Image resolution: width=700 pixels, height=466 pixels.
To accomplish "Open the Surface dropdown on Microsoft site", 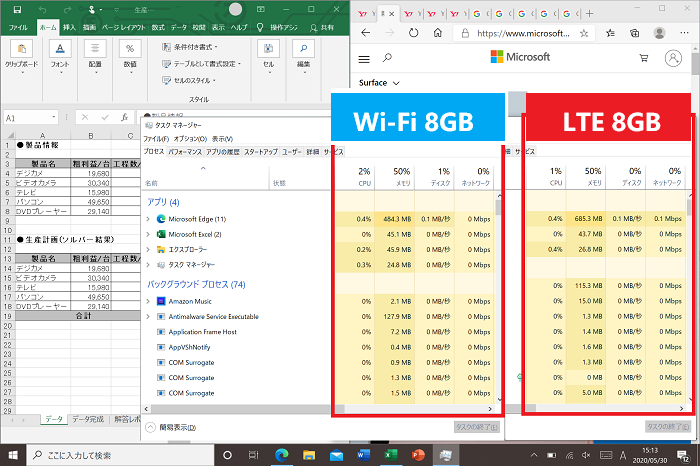I will (379, 83).
